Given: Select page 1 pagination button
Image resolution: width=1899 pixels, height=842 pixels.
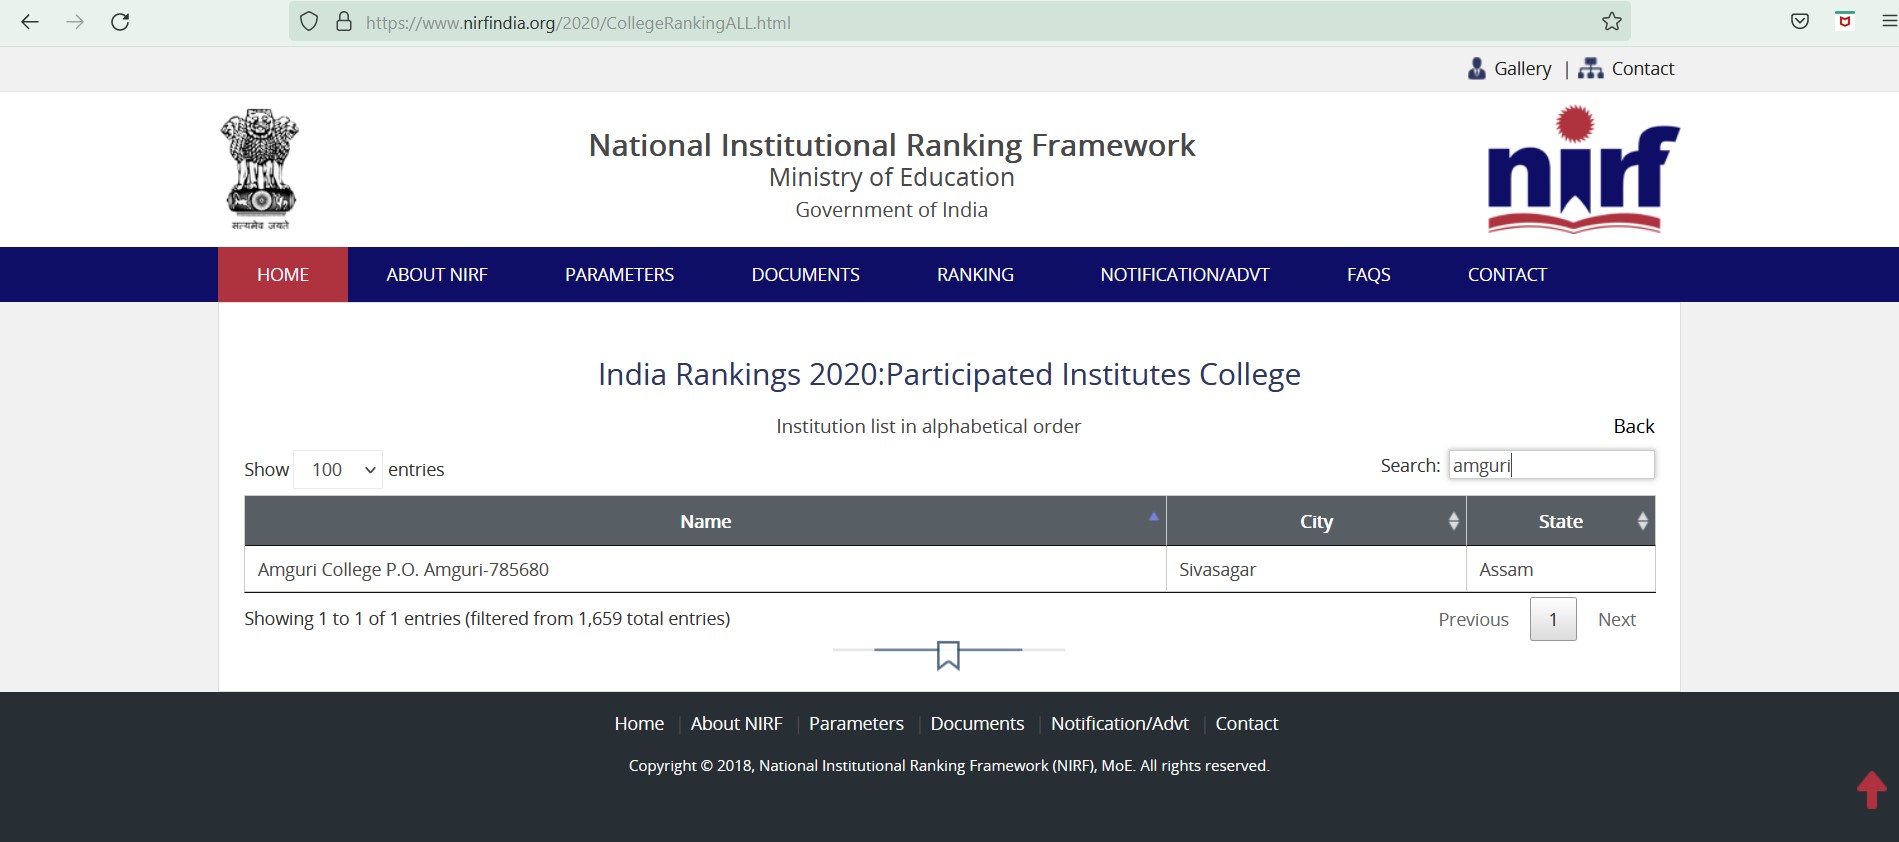Looking at the screenshot, I should [x=1552, y=620].
